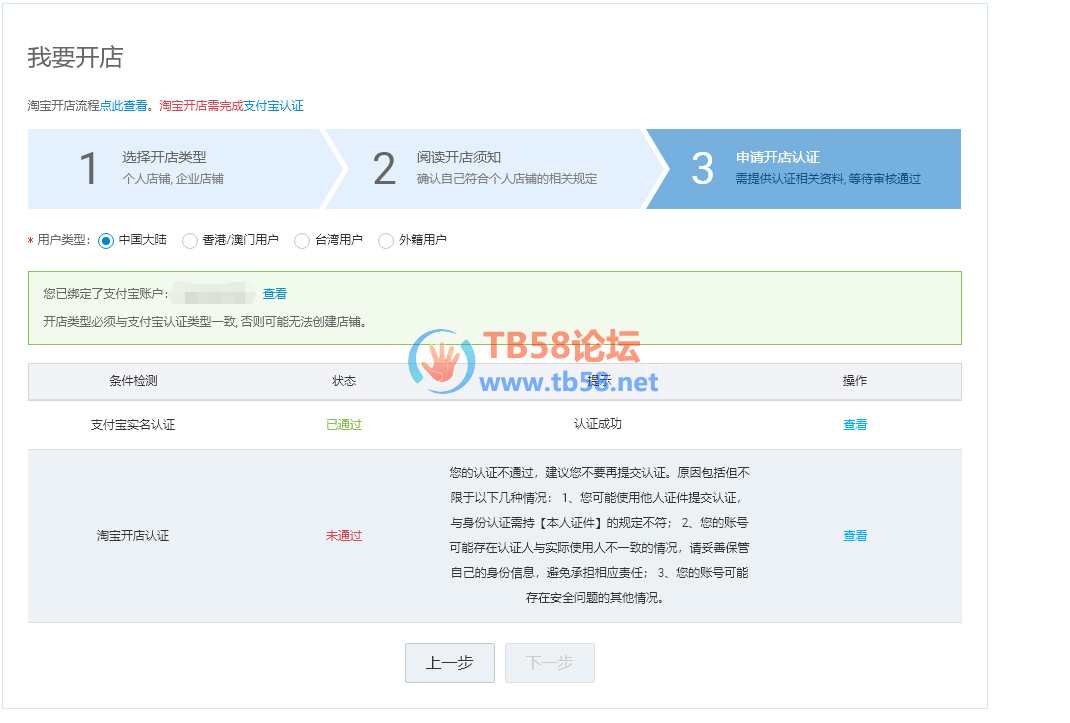View details in the 支付宝实名认证 row
The height and width of the screenshot is (723, 1070).
[x=855, y=425]
